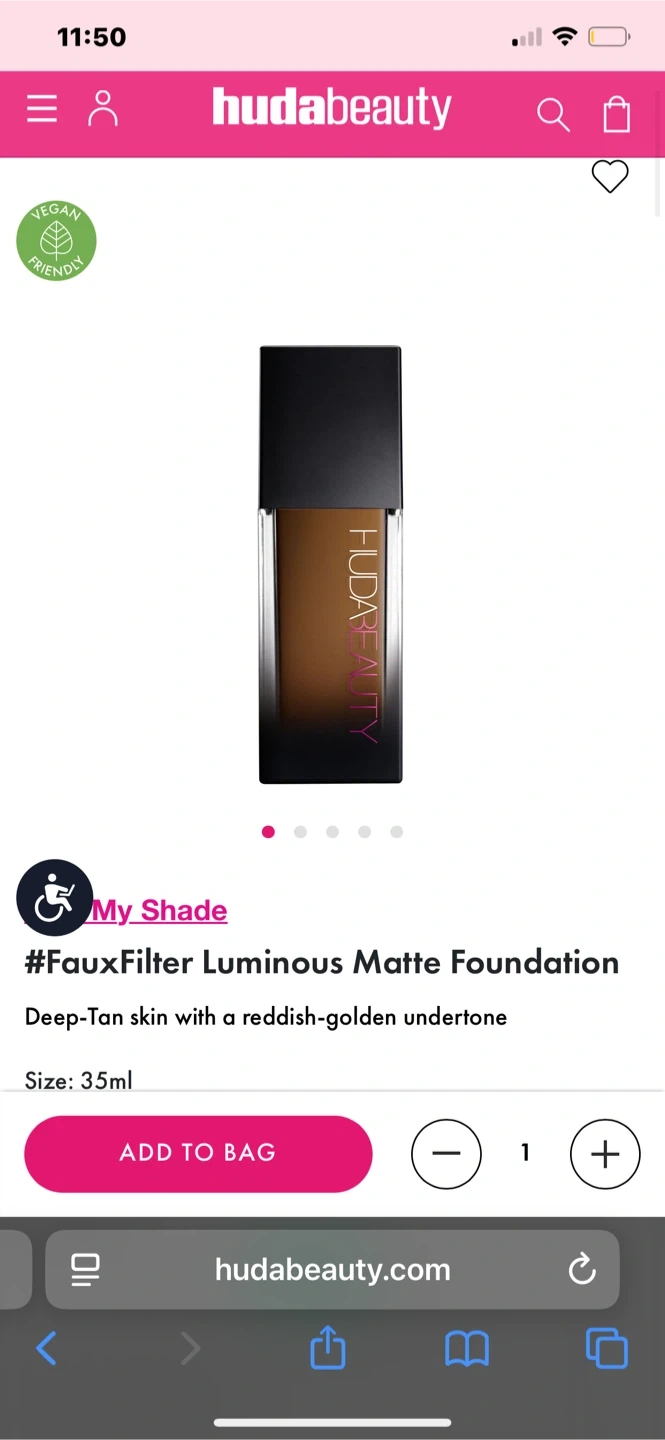Select the third image carousel dot
Image resolution: width=665 pixels, height=1440 pixels.
[332, 832]
